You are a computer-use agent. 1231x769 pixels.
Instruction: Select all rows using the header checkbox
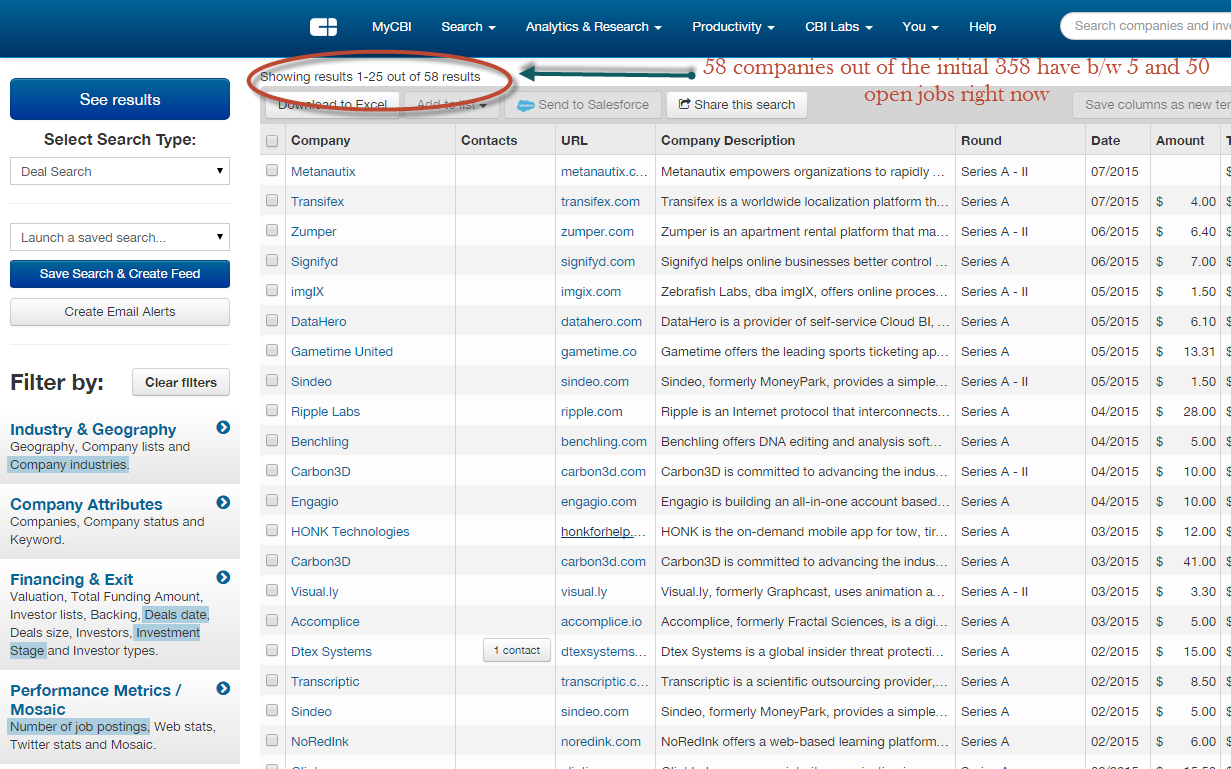coord(271,141)
